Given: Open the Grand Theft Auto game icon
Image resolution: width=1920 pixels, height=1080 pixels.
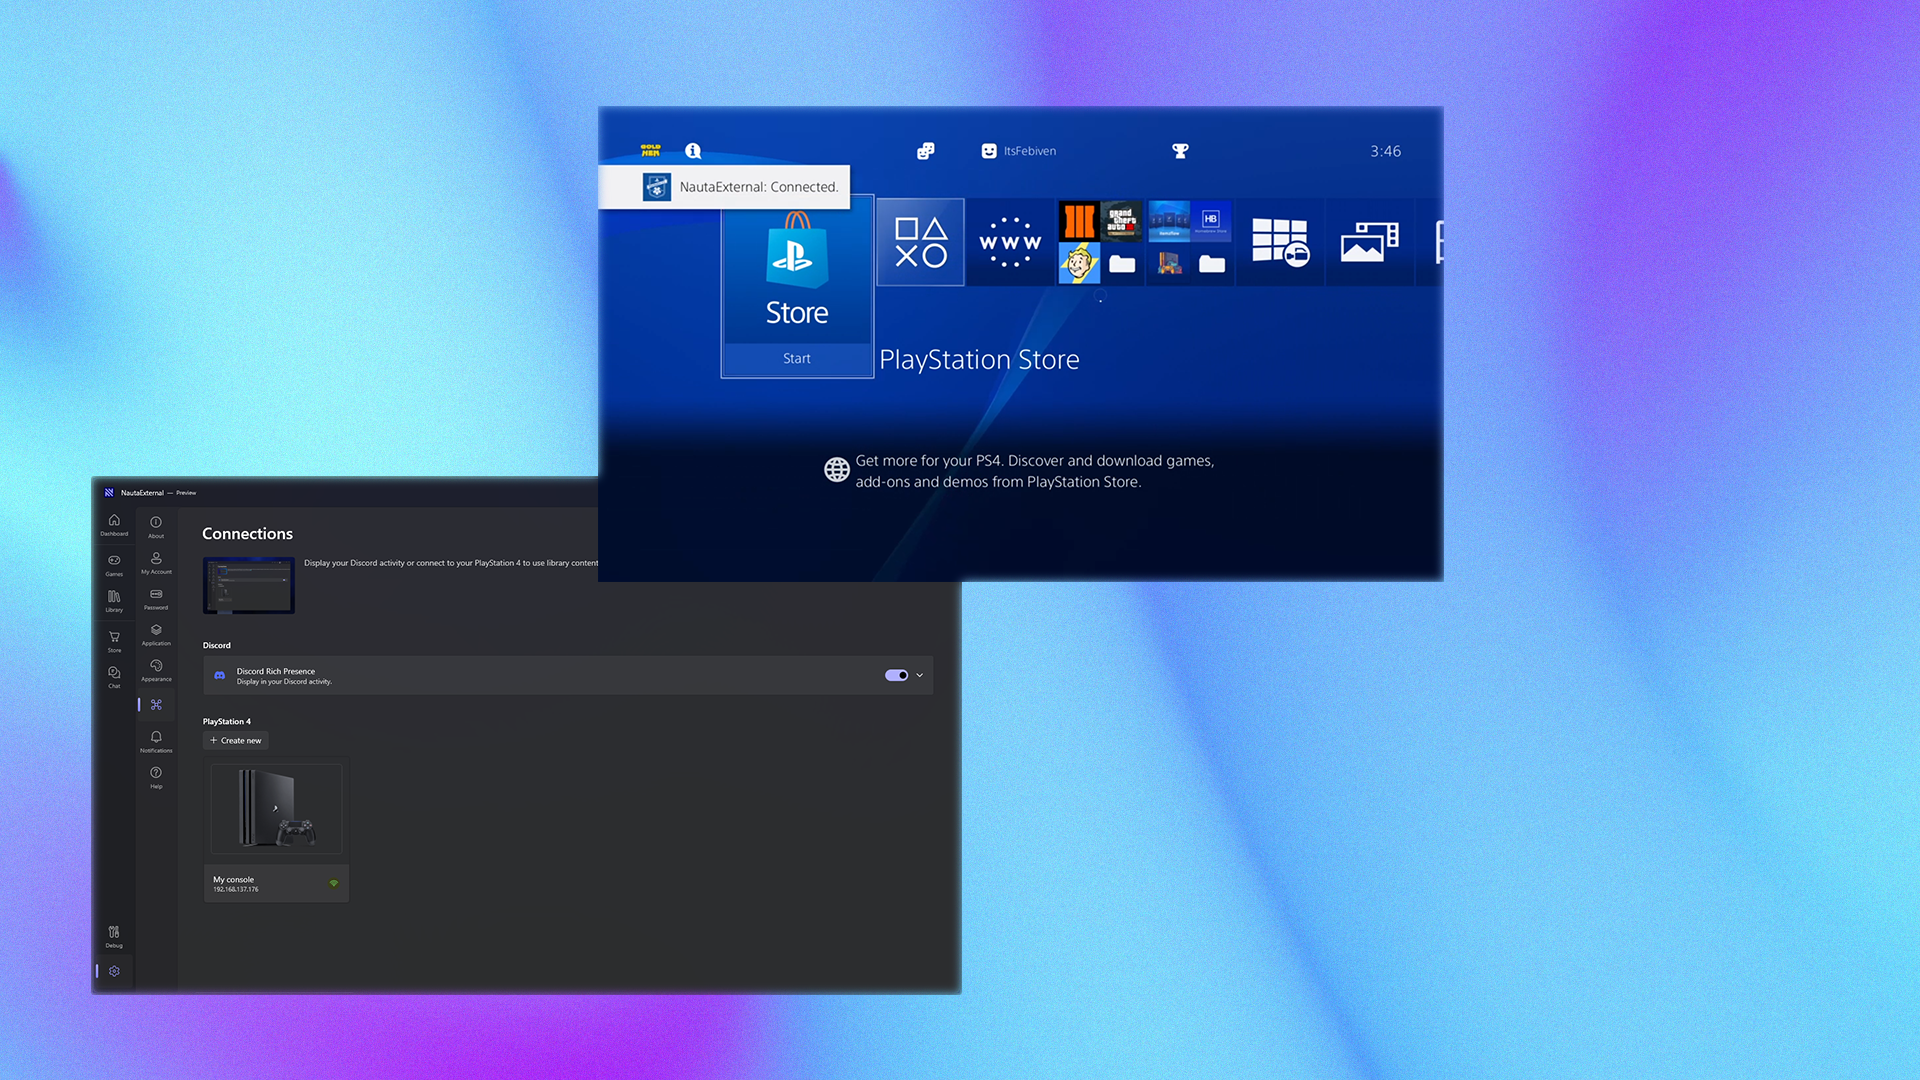Looking at the screenshot, I should point(1122,221).
